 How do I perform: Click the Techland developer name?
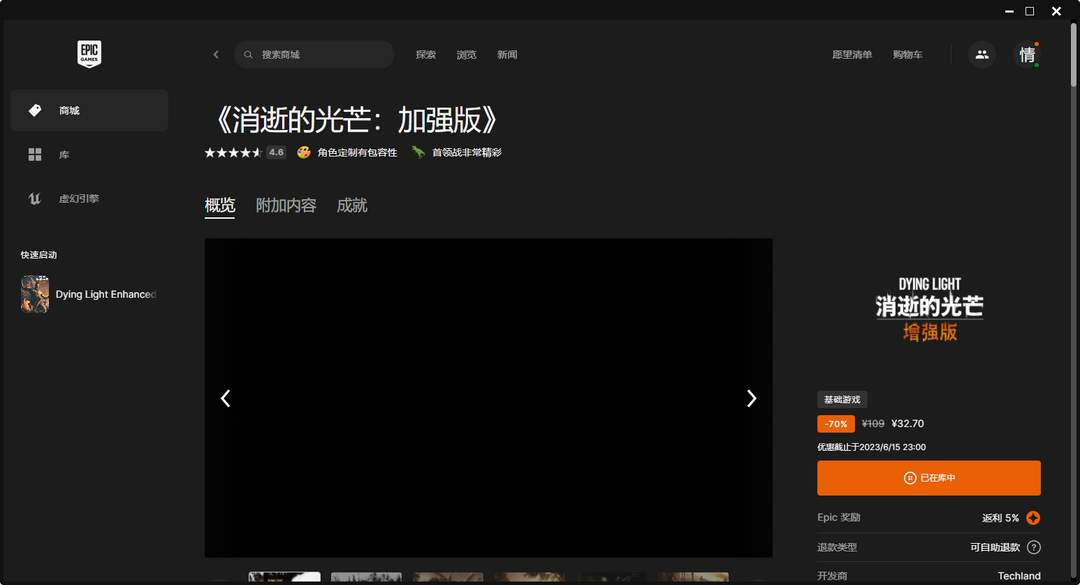pos(1019,576)
